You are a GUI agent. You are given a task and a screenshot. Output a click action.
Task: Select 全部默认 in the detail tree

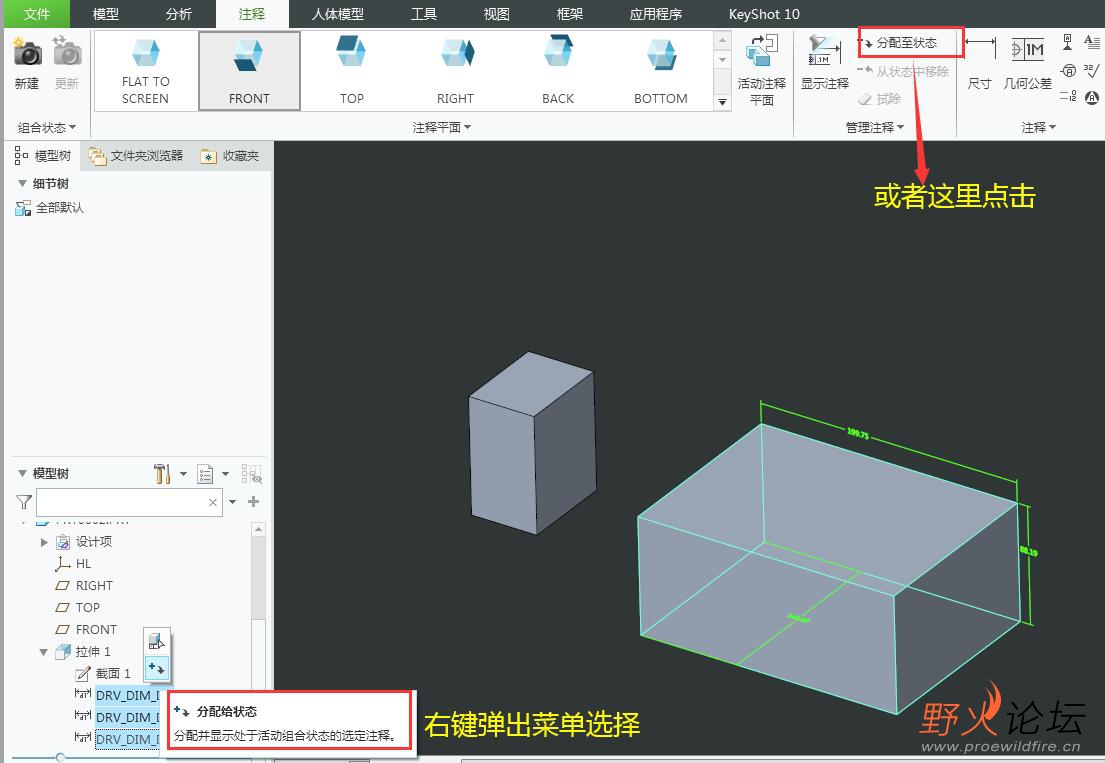click(49, 208)
